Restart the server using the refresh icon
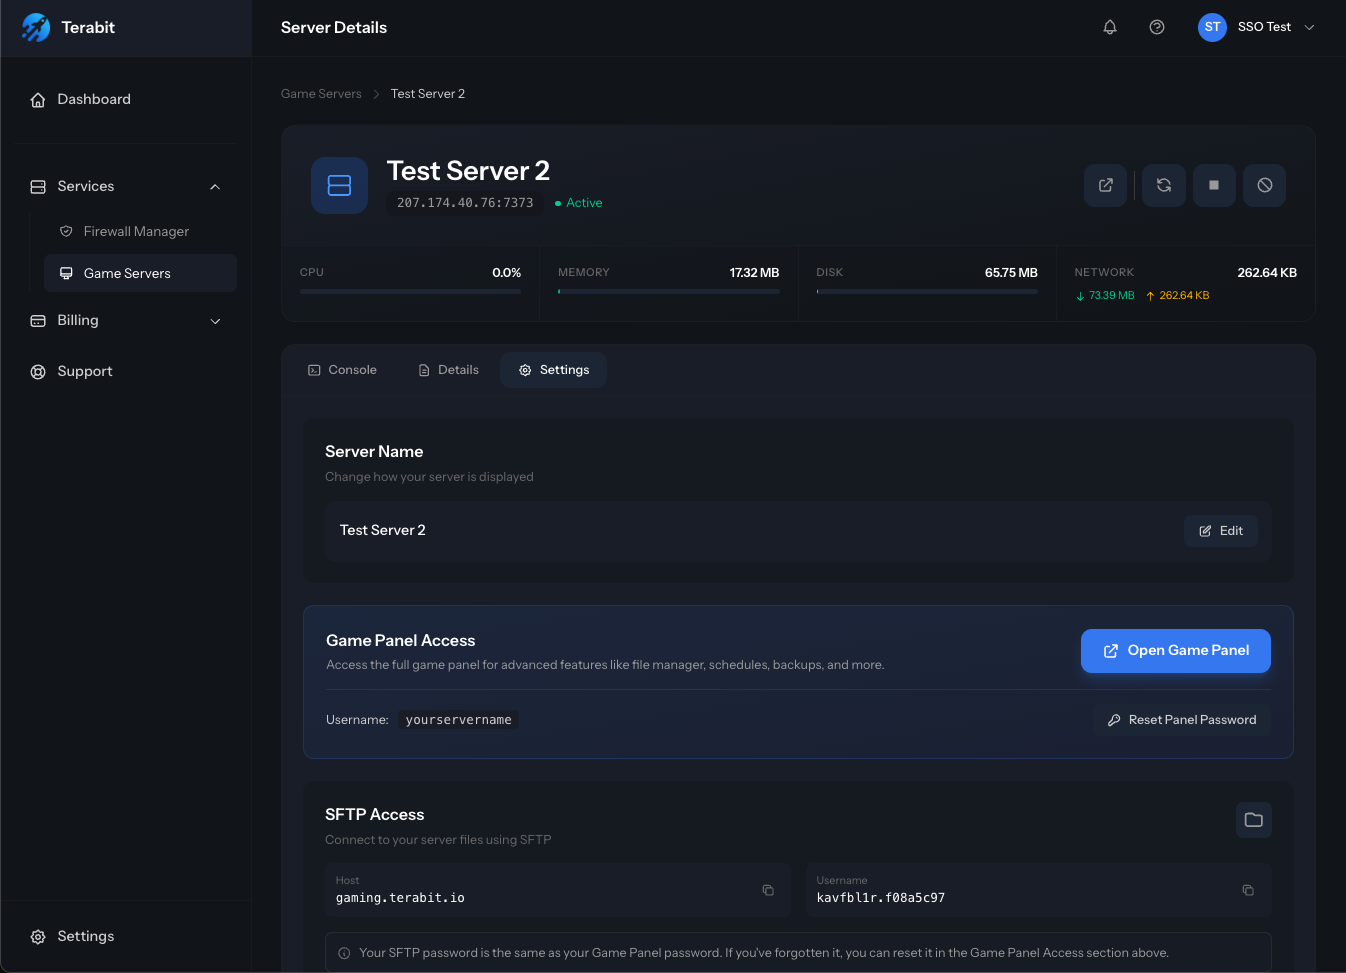Viewport: 1346px width, 973px height. (1163, 185)
